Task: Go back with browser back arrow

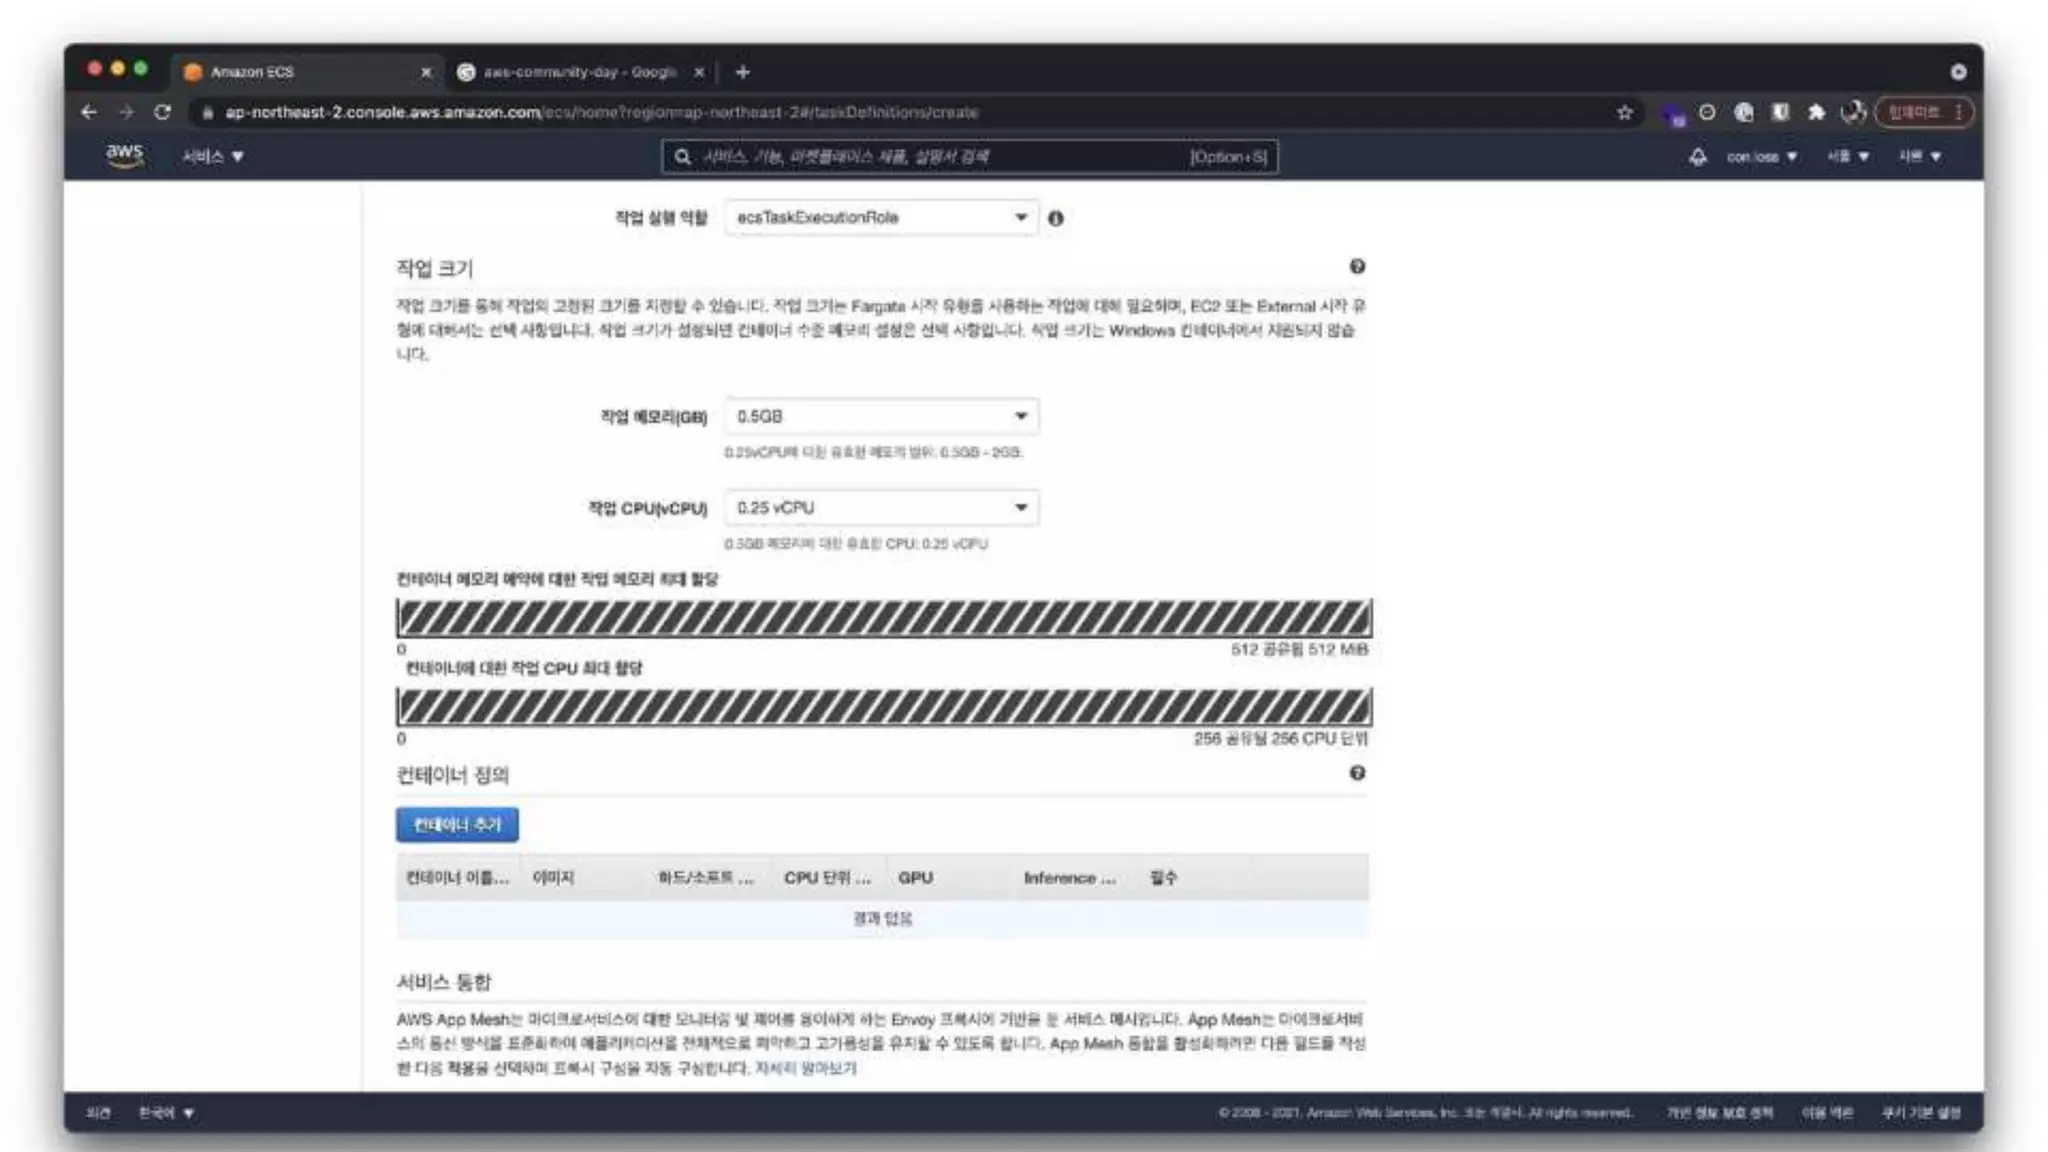Action: click(88, 112)
